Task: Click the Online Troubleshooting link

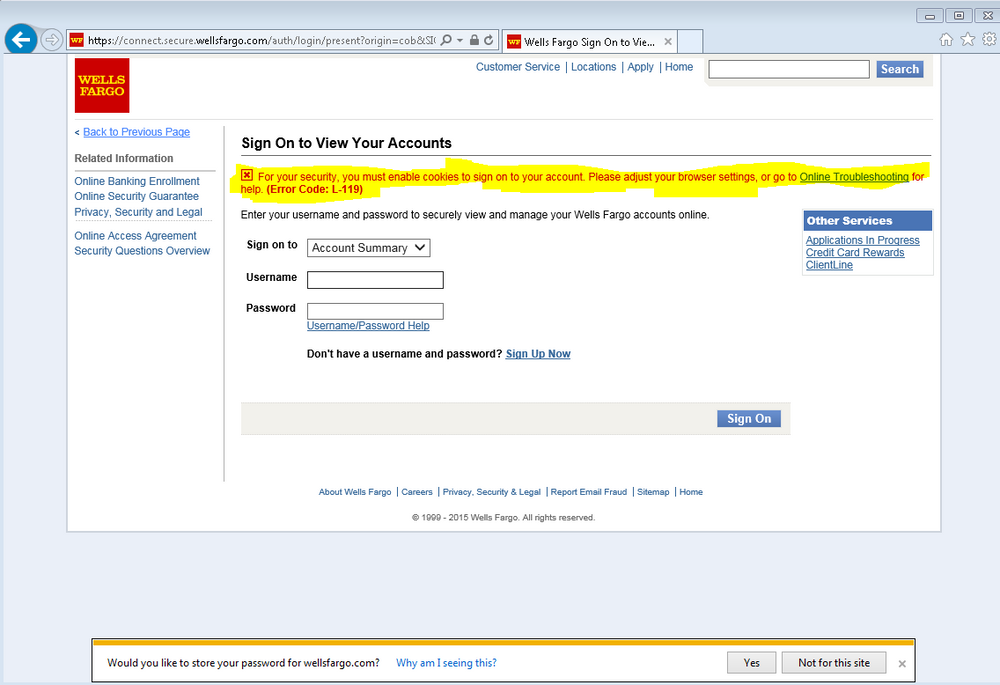Action: (854, 177)
